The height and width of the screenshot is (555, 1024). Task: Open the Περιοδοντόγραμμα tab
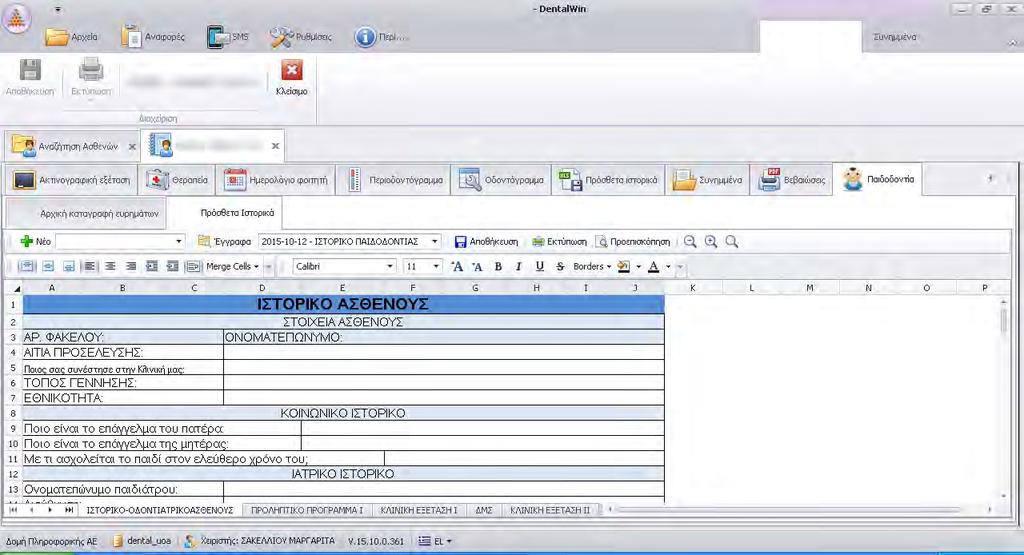click(x=394, y=180)
